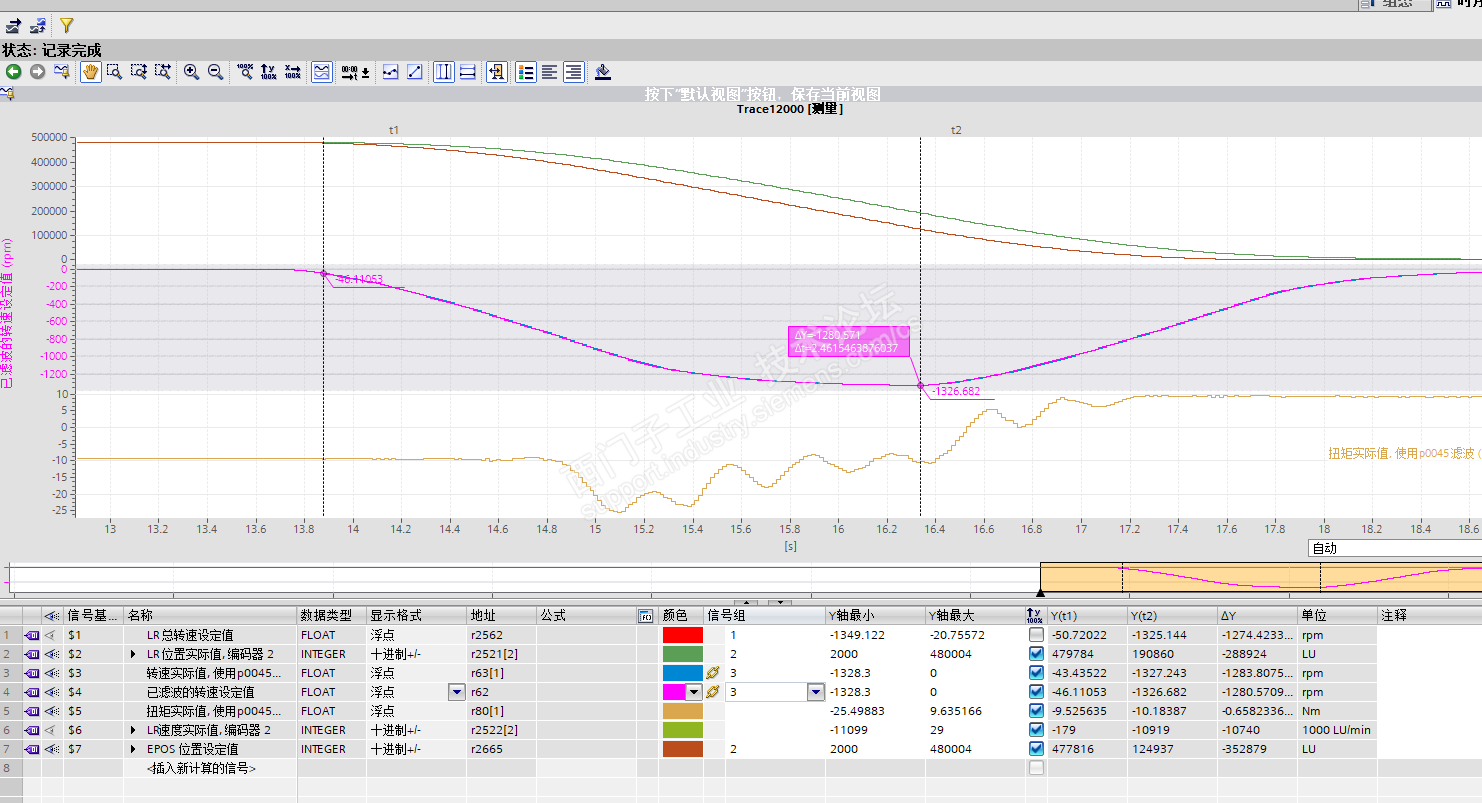This screenshot has width=1482, height=803.
Task: Go back with the green arrow button
Action: point(13,72)
